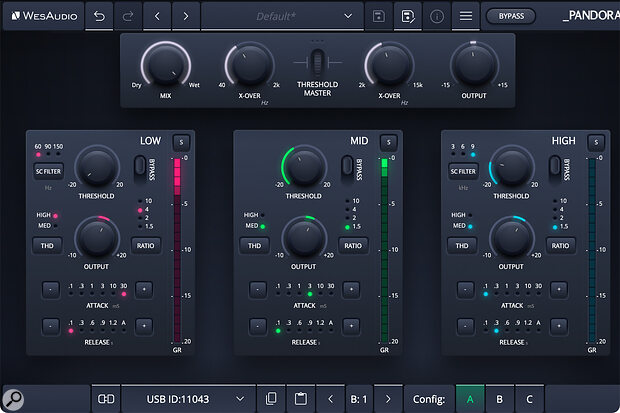This screenshot has width=620, height=413.
Task: Toggle the global BYPASS button
Action: coord(511,16)
